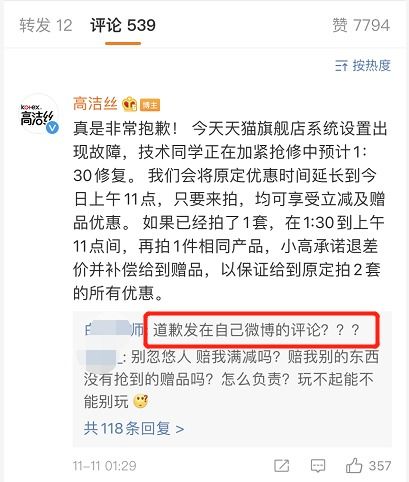Click the 11-11 01:29 timestamp

click(105, 466)
